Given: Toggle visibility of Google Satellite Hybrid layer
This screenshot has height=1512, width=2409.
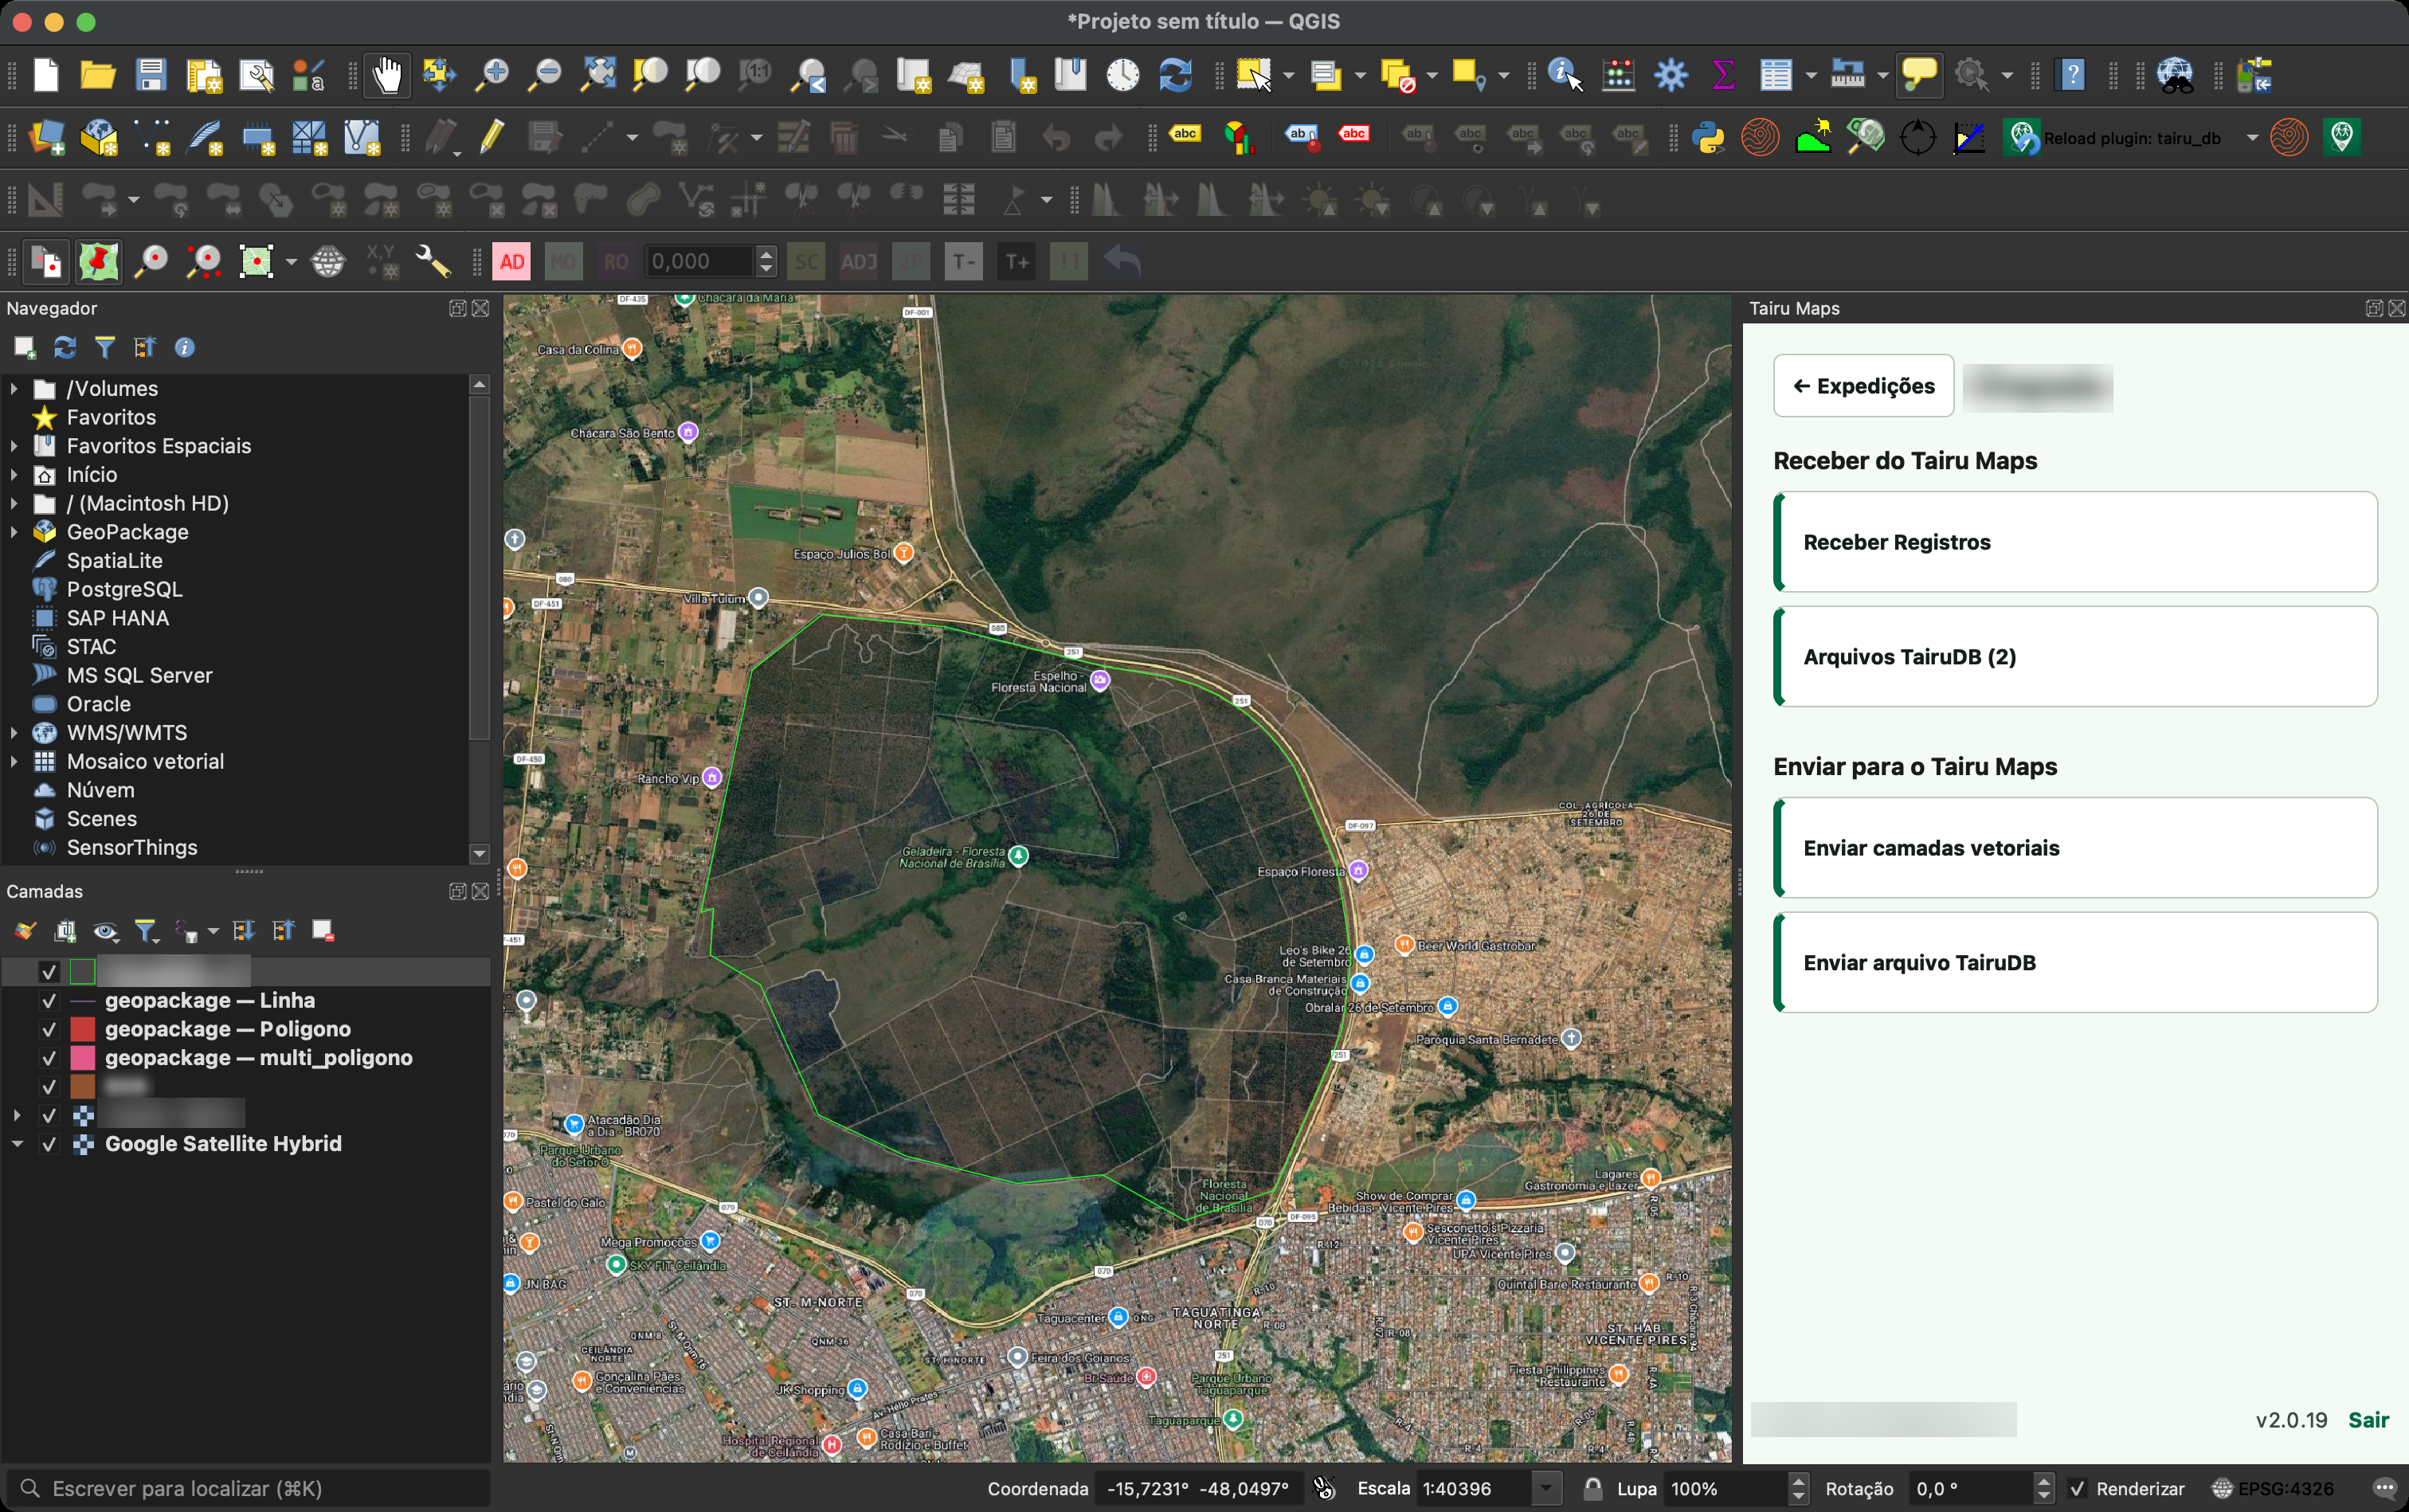Looking at the screenshot, I should 49,1144.
